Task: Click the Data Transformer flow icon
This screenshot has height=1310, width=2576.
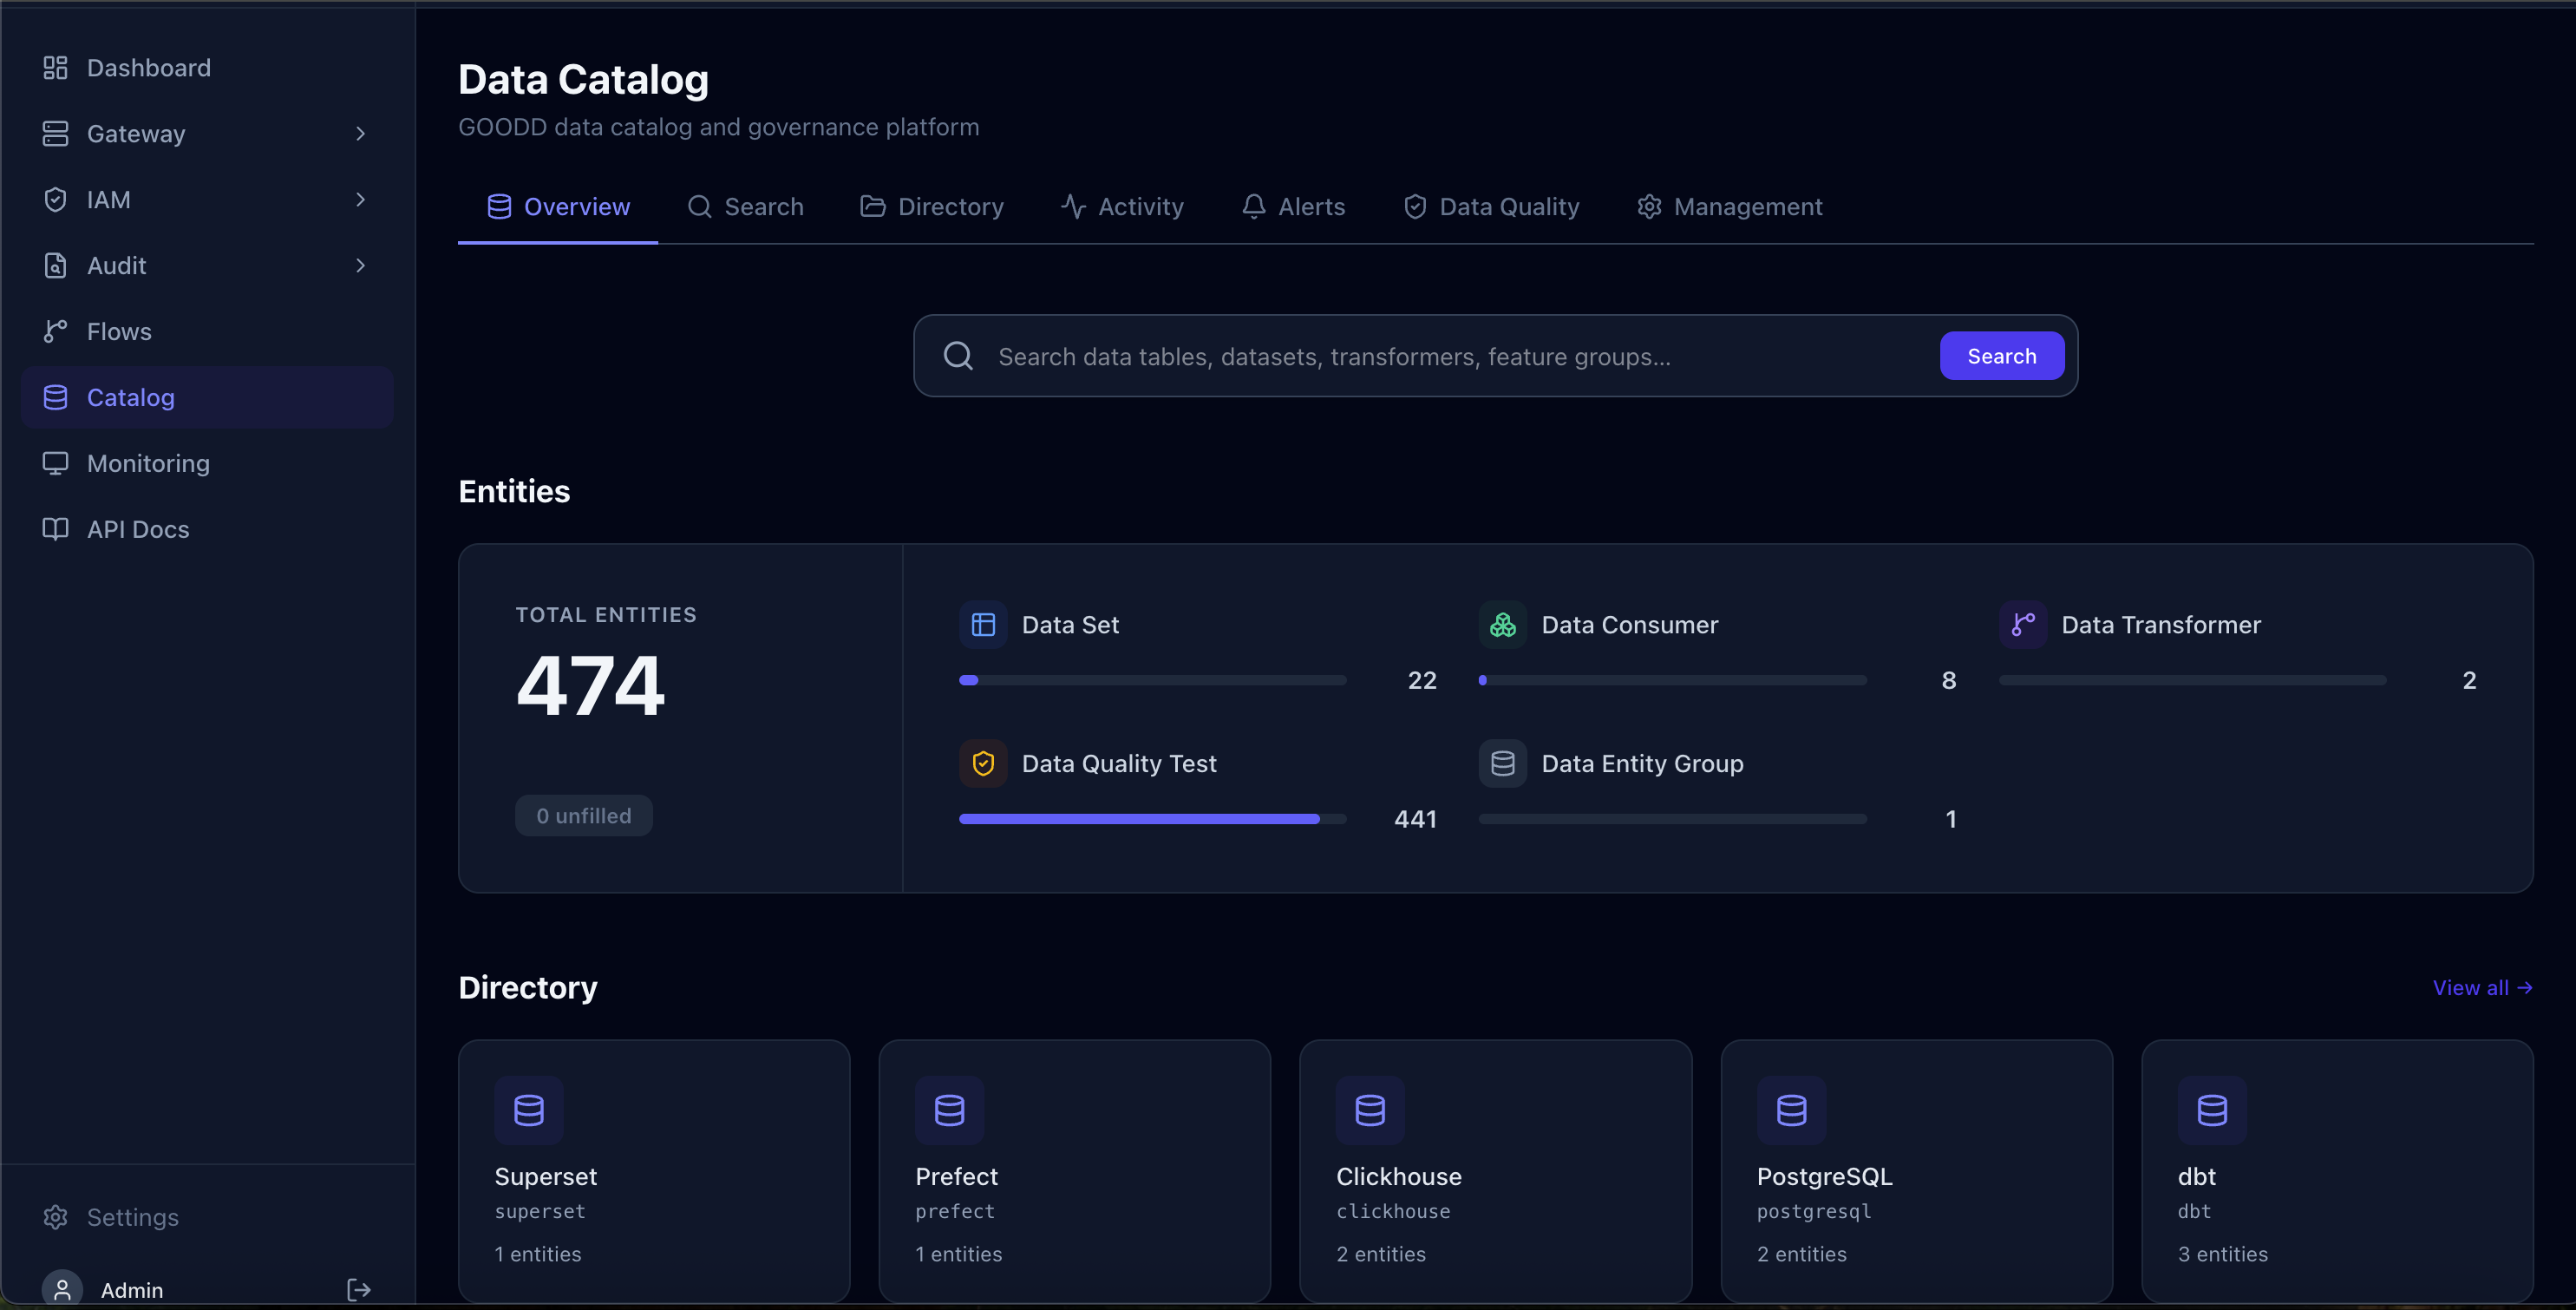Action: 2022,624
